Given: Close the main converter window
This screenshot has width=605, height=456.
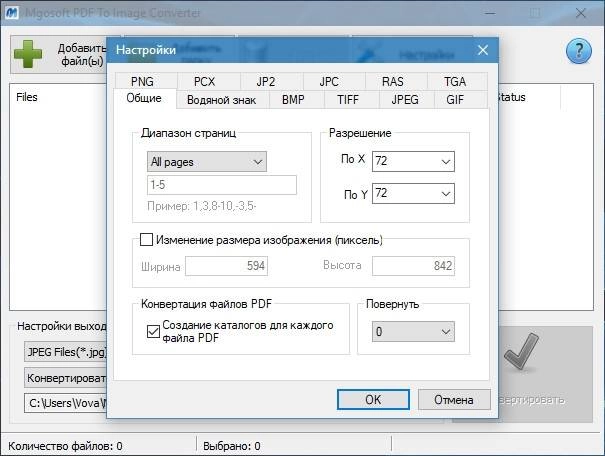Looking at the screenshot, I should click(x=581, y=13).
